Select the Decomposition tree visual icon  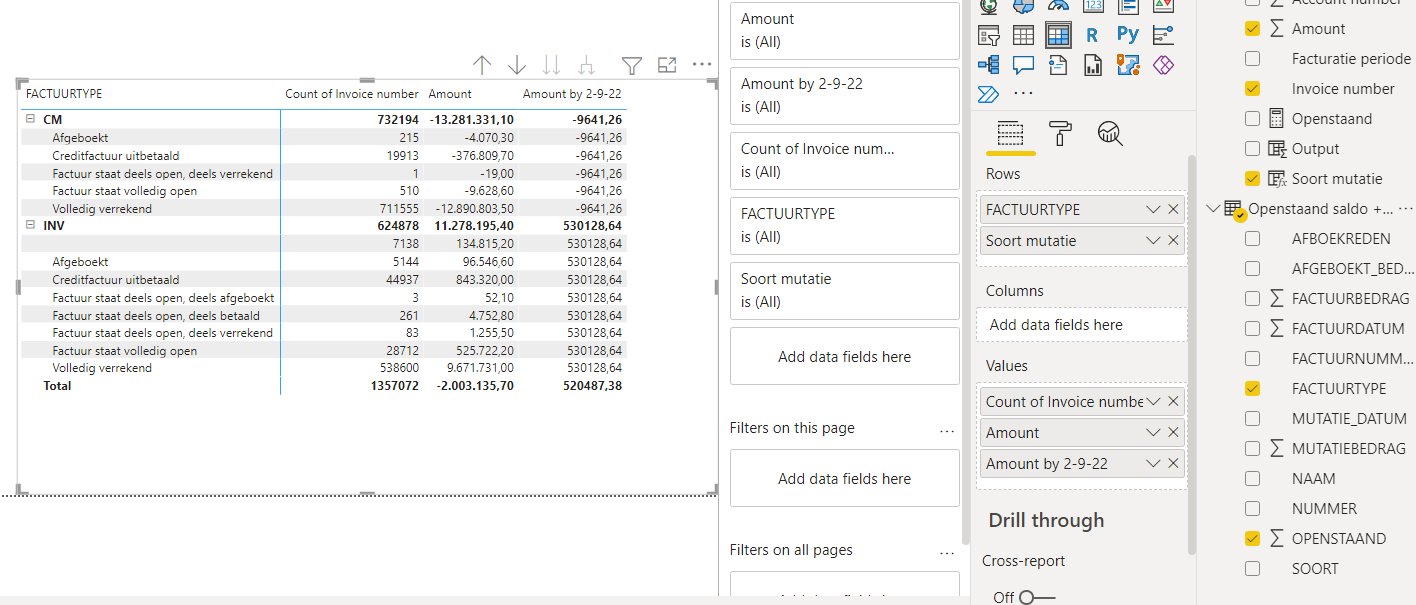coord(989,65)
